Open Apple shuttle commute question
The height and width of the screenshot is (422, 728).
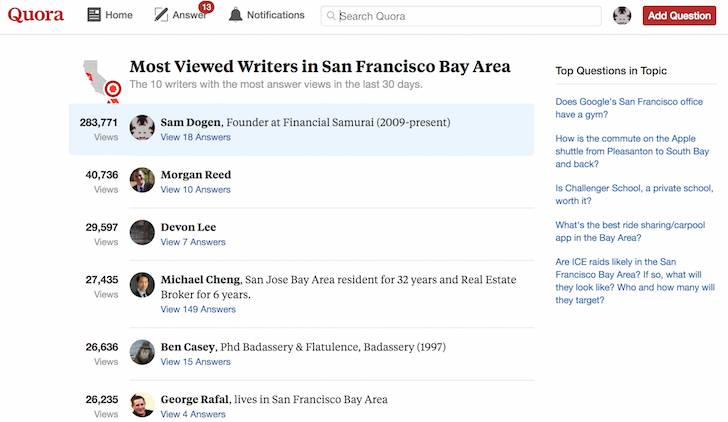[632, 151]
